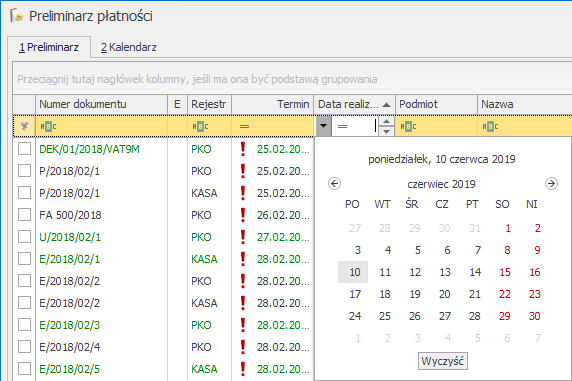Click the filter row funnel icon
Screen dimensions: 572x381
coord(24,127)
